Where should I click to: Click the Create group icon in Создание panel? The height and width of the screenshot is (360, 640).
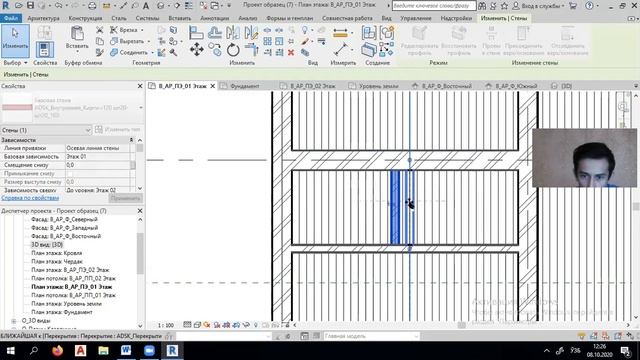tap(387, 32)
